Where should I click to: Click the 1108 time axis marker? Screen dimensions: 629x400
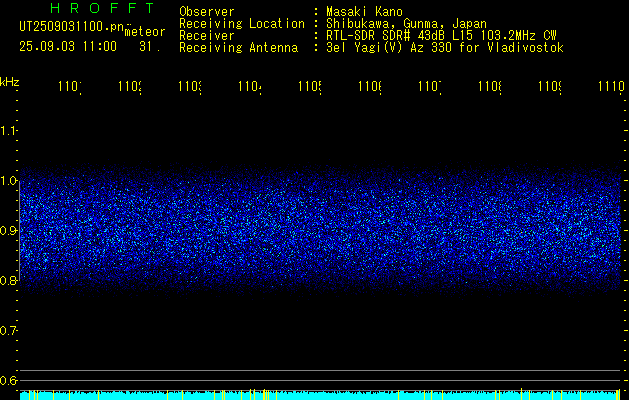pos(490,87)
